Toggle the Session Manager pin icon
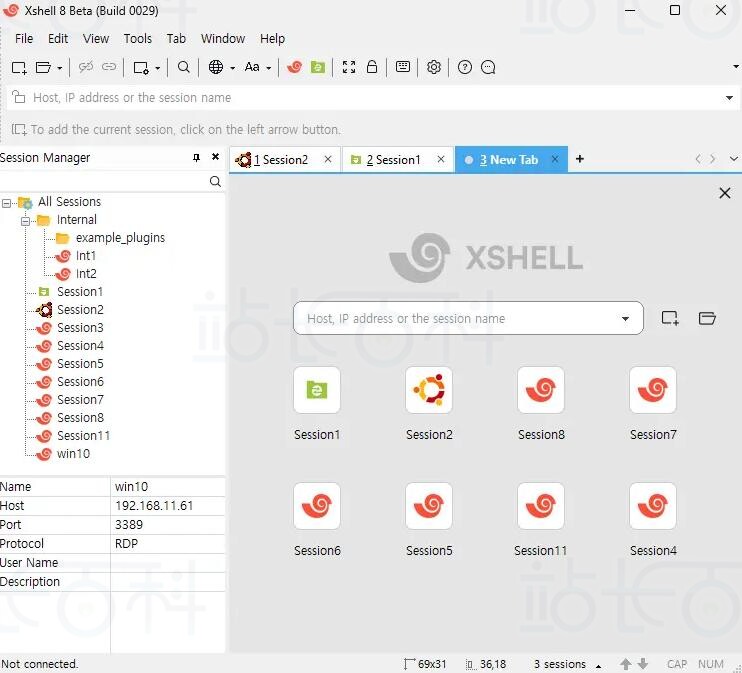Image resolution: width=742 pixels, height=673 pixels. (x=196, y=158)
